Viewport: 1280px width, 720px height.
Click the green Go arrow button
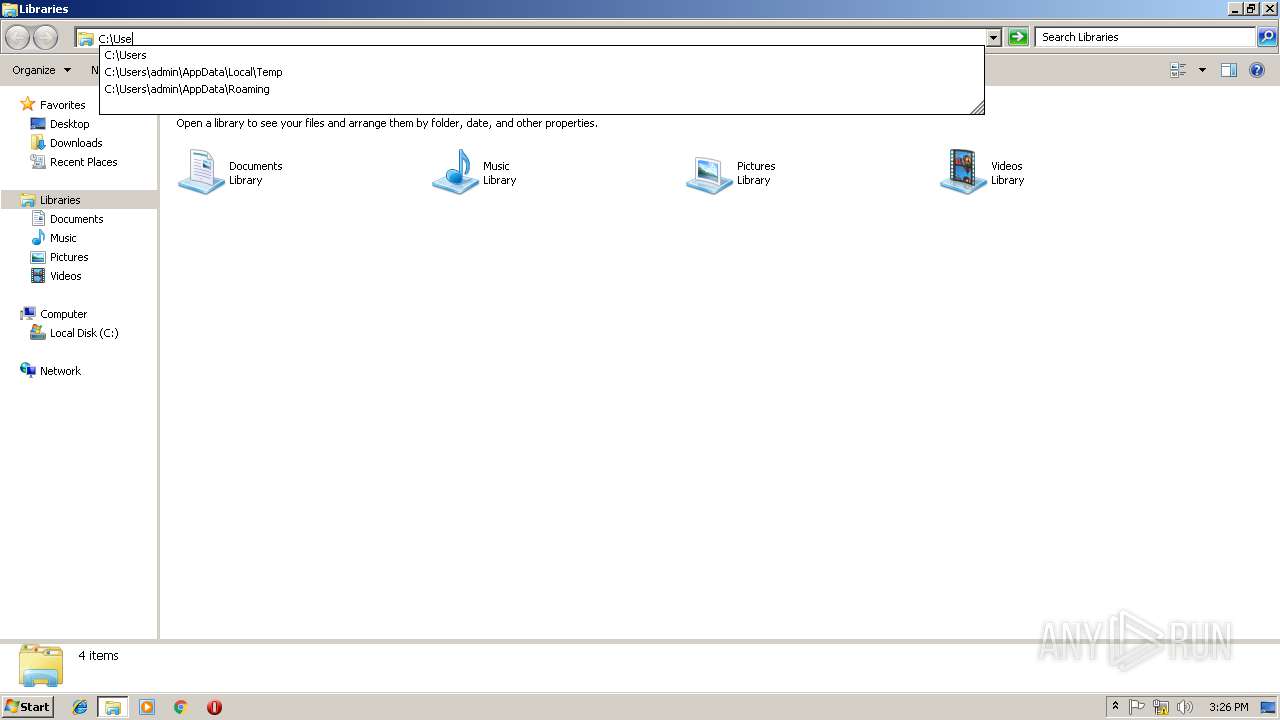(x=1018, y=37)
